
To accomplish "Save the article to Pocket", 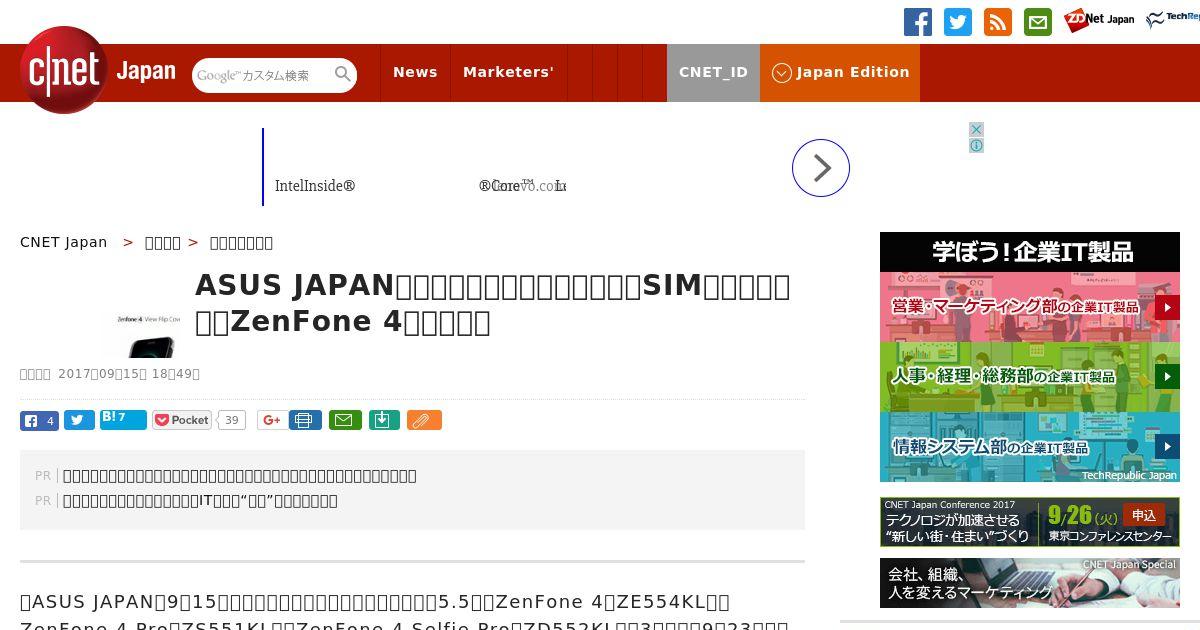I will [182, 420].
